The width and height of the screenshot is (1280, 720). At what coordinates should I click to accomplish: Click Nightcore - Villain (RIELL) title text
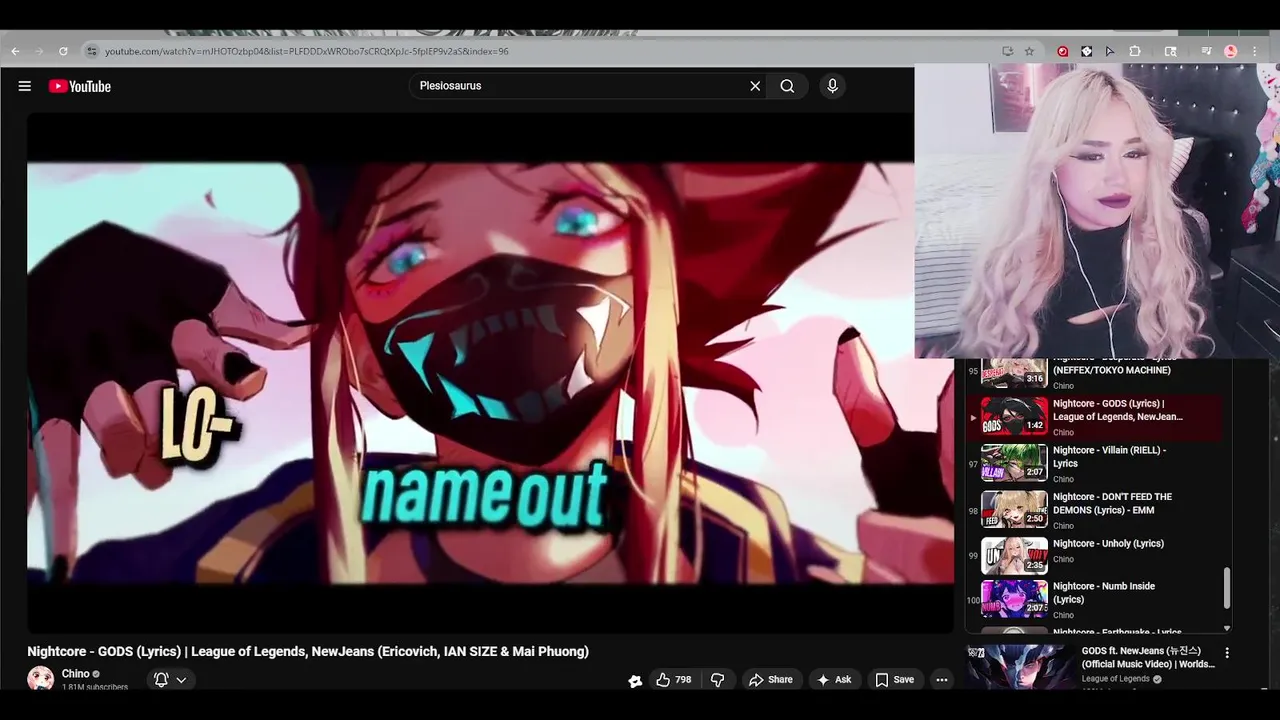click(1109, 457)
